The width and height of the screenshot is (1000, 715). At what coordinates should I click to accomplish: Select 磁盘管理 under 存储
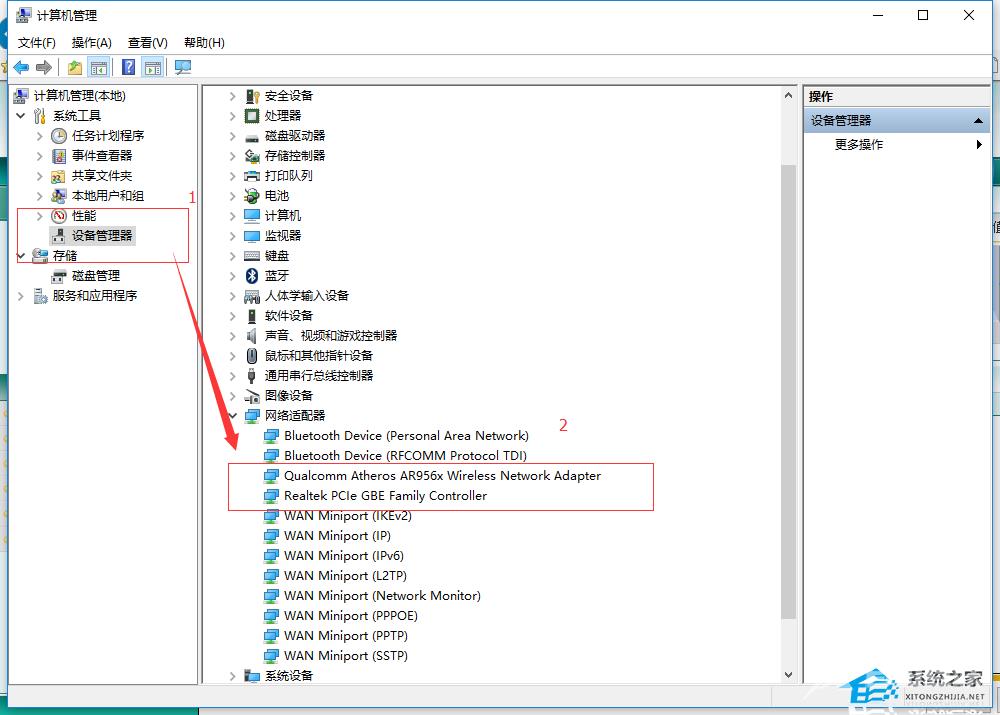96,275
